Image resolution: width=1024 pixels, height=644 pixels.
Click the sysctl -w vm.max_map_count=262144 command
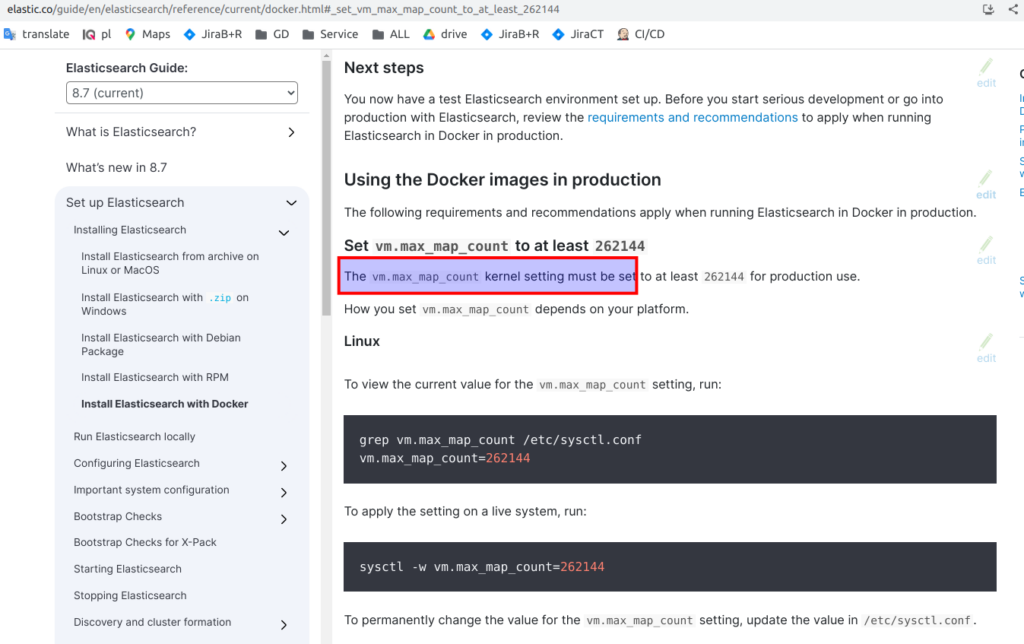click(x=482, y=567)
